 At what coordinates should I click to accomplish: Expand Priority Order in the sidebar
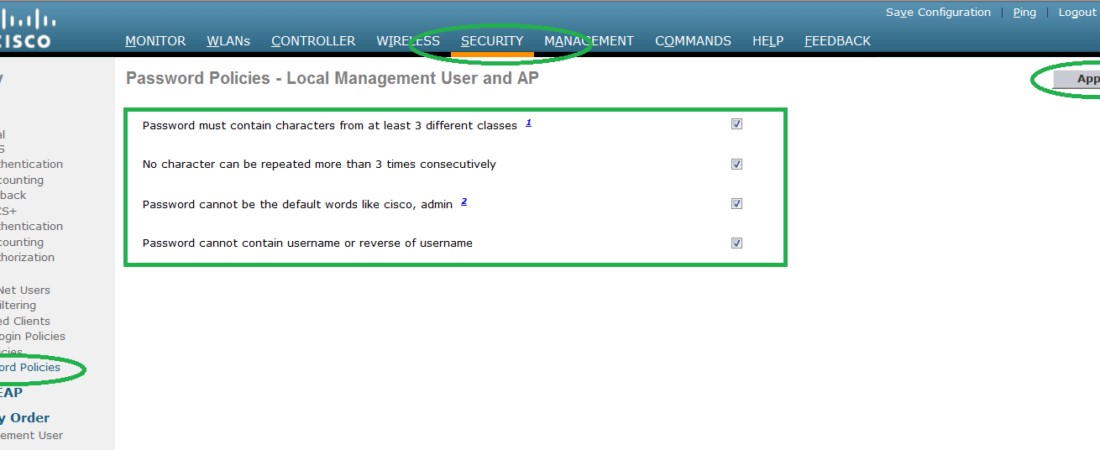[x=25, y=418]
